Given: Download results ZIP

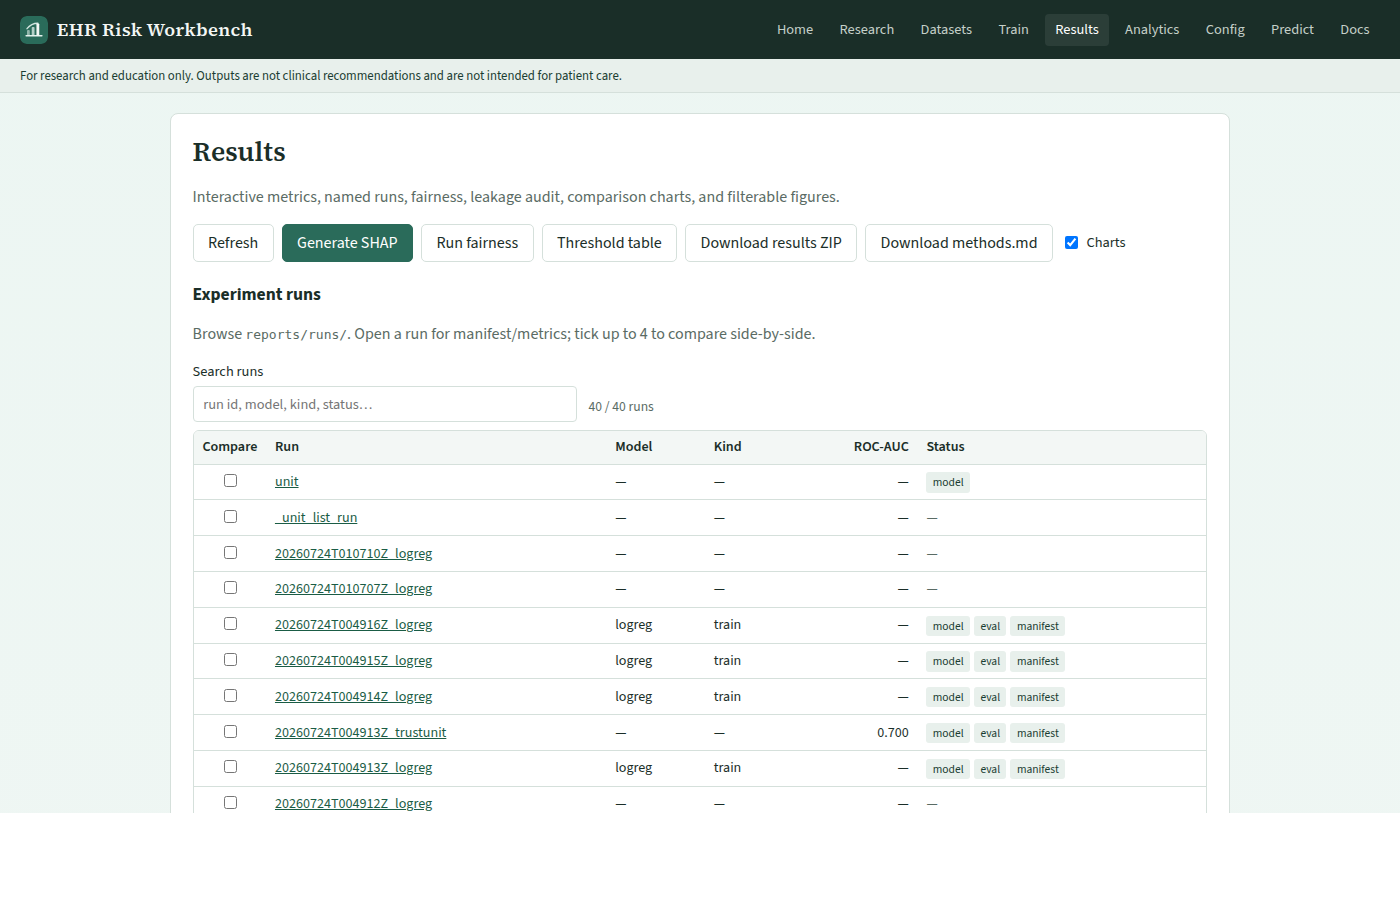Looking at the screenshot, I should [771, 243].
